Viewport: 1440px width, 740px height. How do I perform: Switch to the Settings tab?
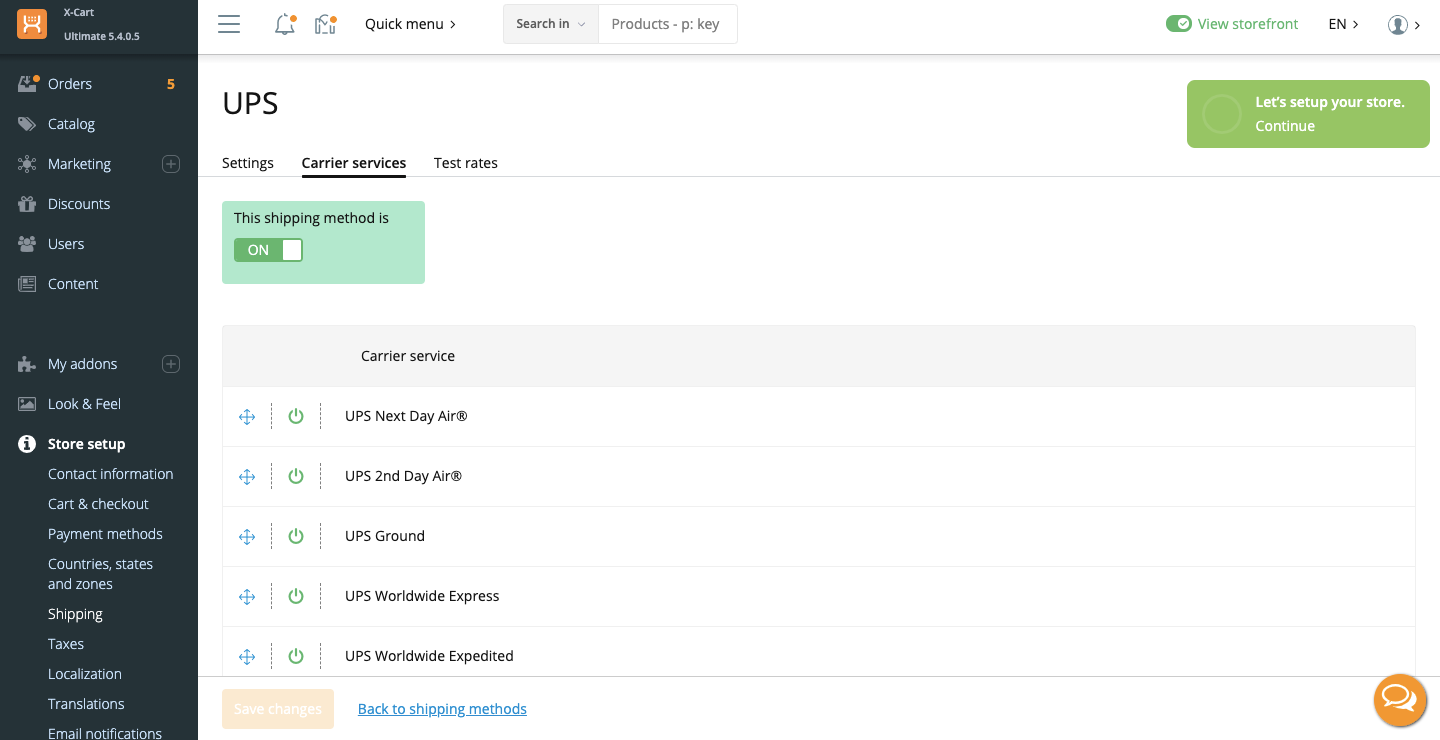pos(248,163)
